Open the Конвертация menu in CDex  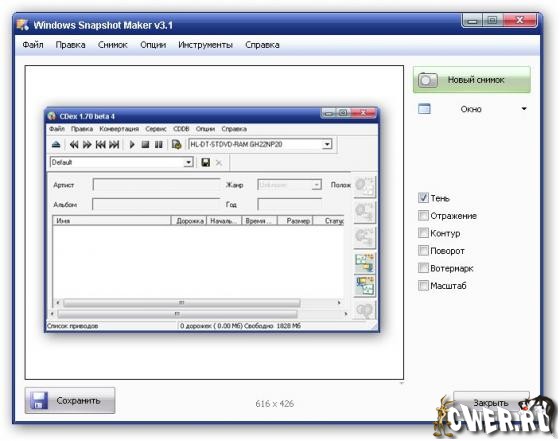pyautogui.click(x=119, y=129)
